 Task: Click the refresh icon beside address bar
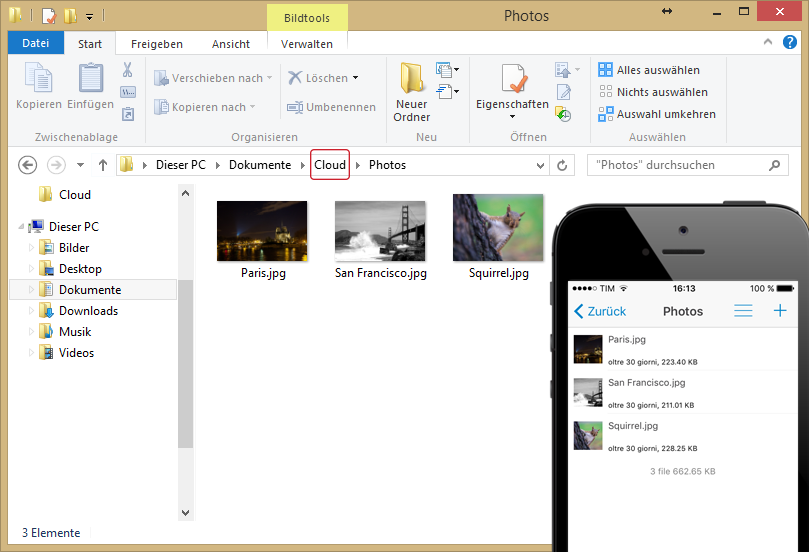tap(563, 165)
